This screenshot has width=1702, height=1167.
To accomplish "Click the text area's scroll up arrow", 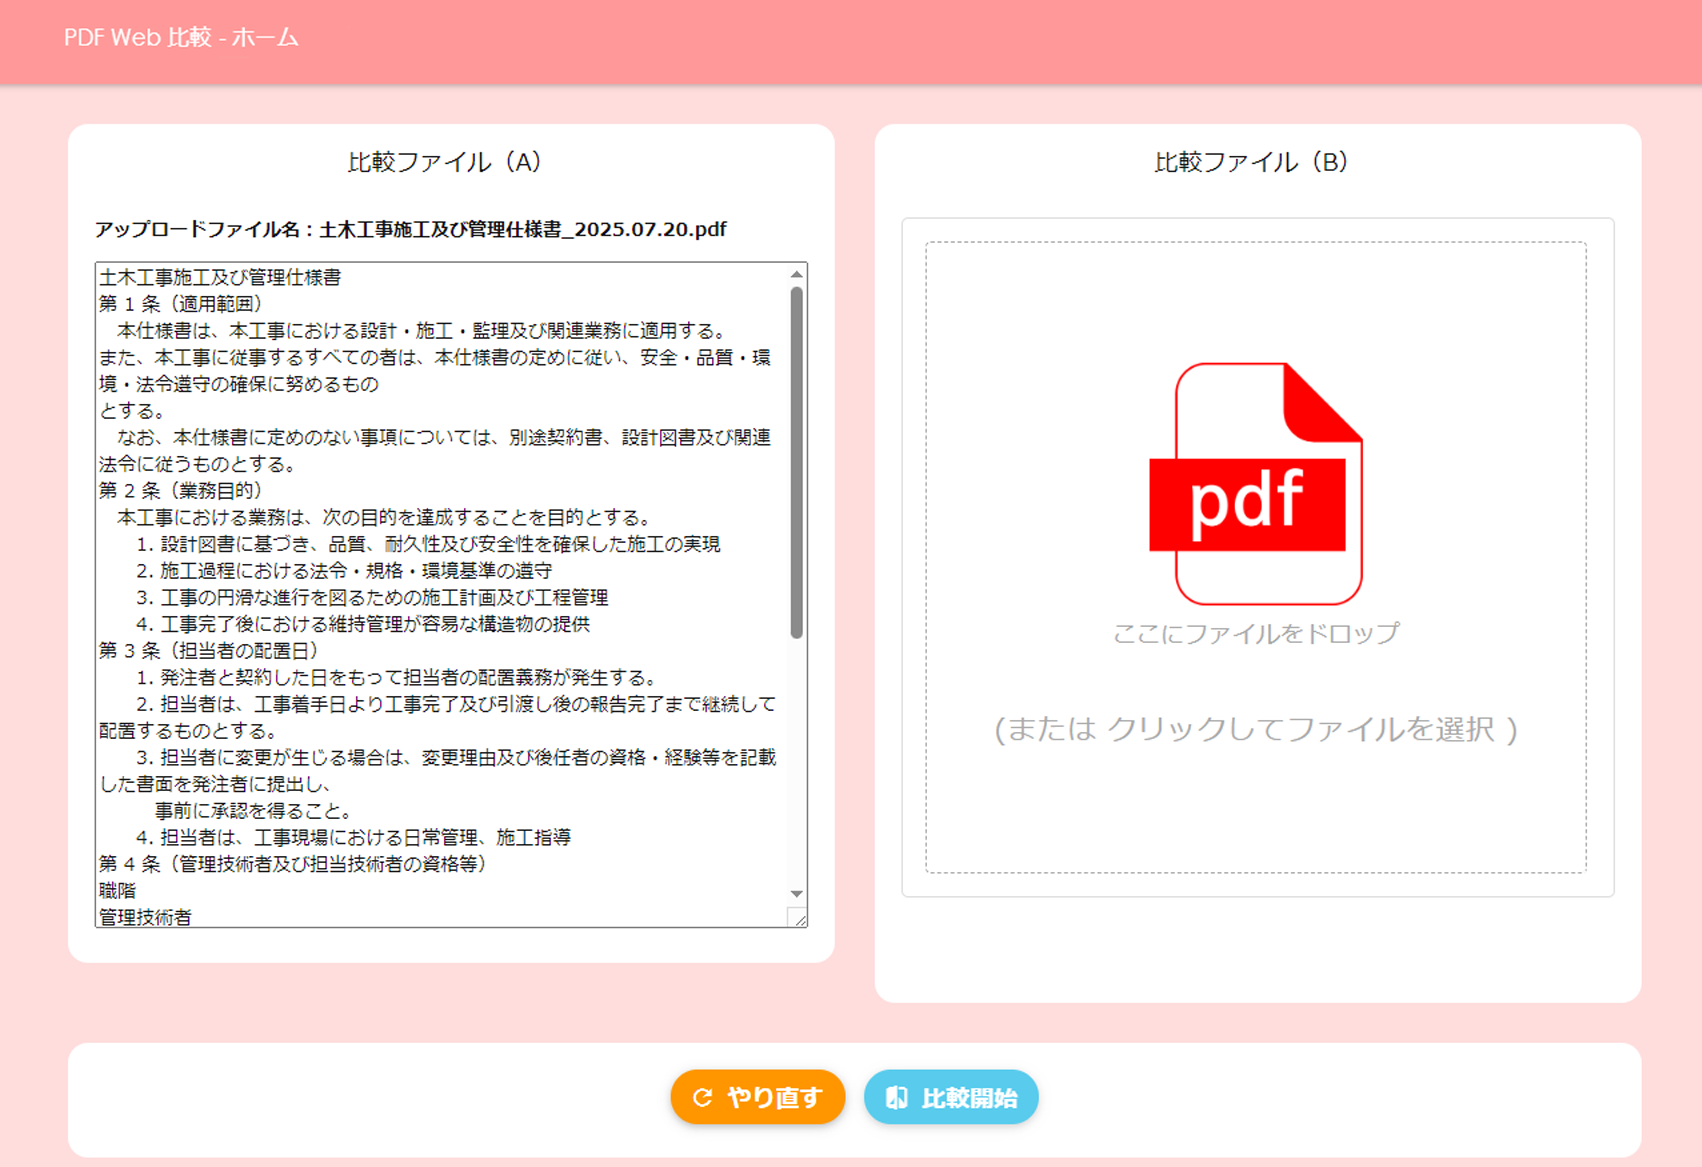I will 797,274.
